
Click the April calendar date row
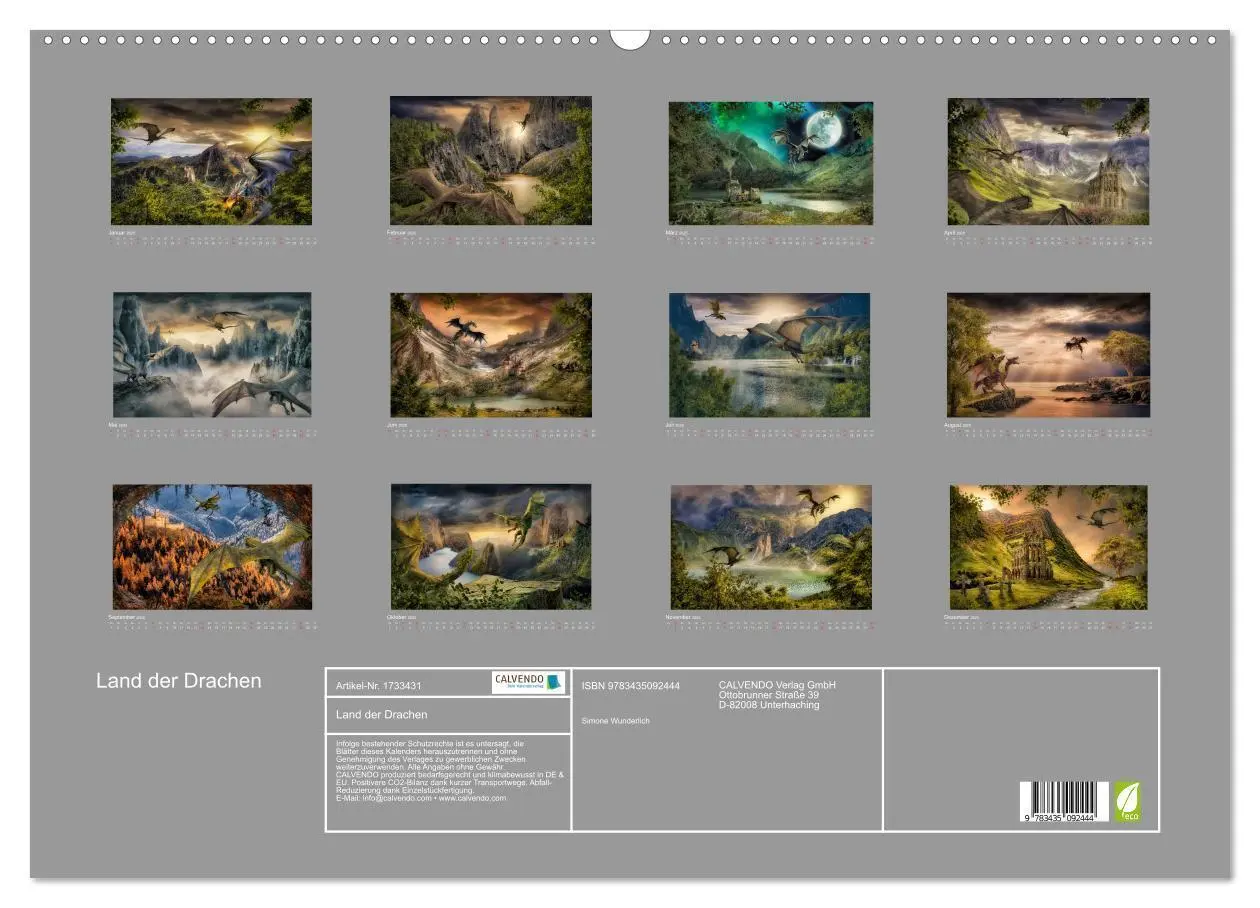1048,241
